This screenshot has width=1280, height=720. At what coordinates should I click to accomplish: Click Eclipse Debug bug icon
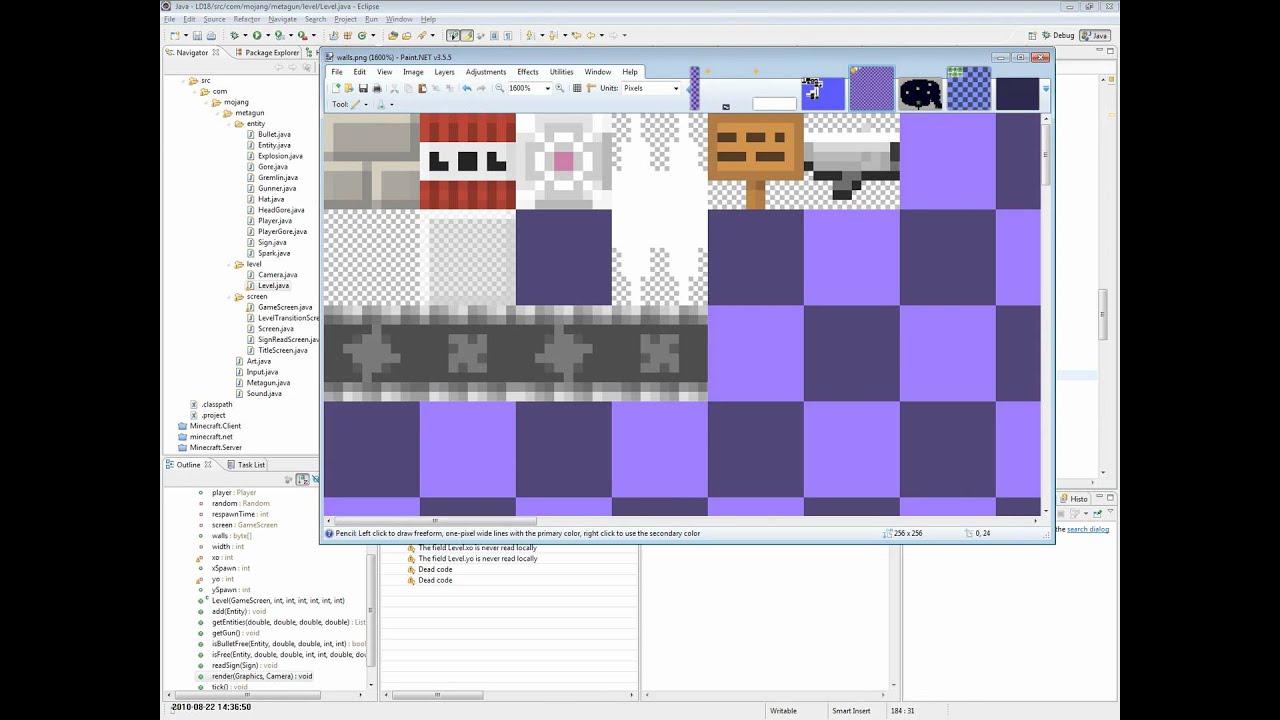234,35
